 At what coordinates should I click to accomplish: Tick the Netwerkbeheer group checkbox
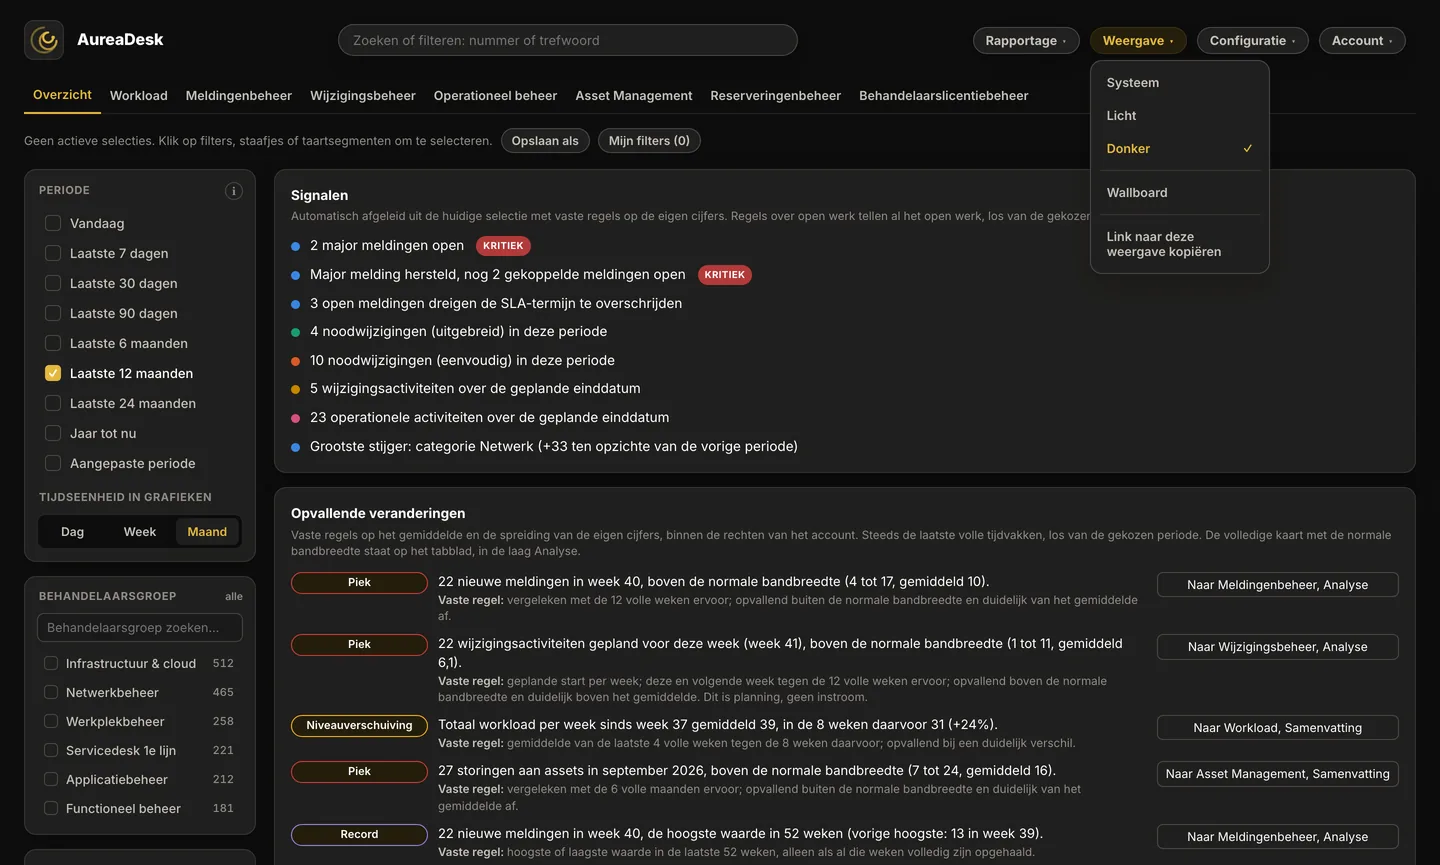[51, 692]
